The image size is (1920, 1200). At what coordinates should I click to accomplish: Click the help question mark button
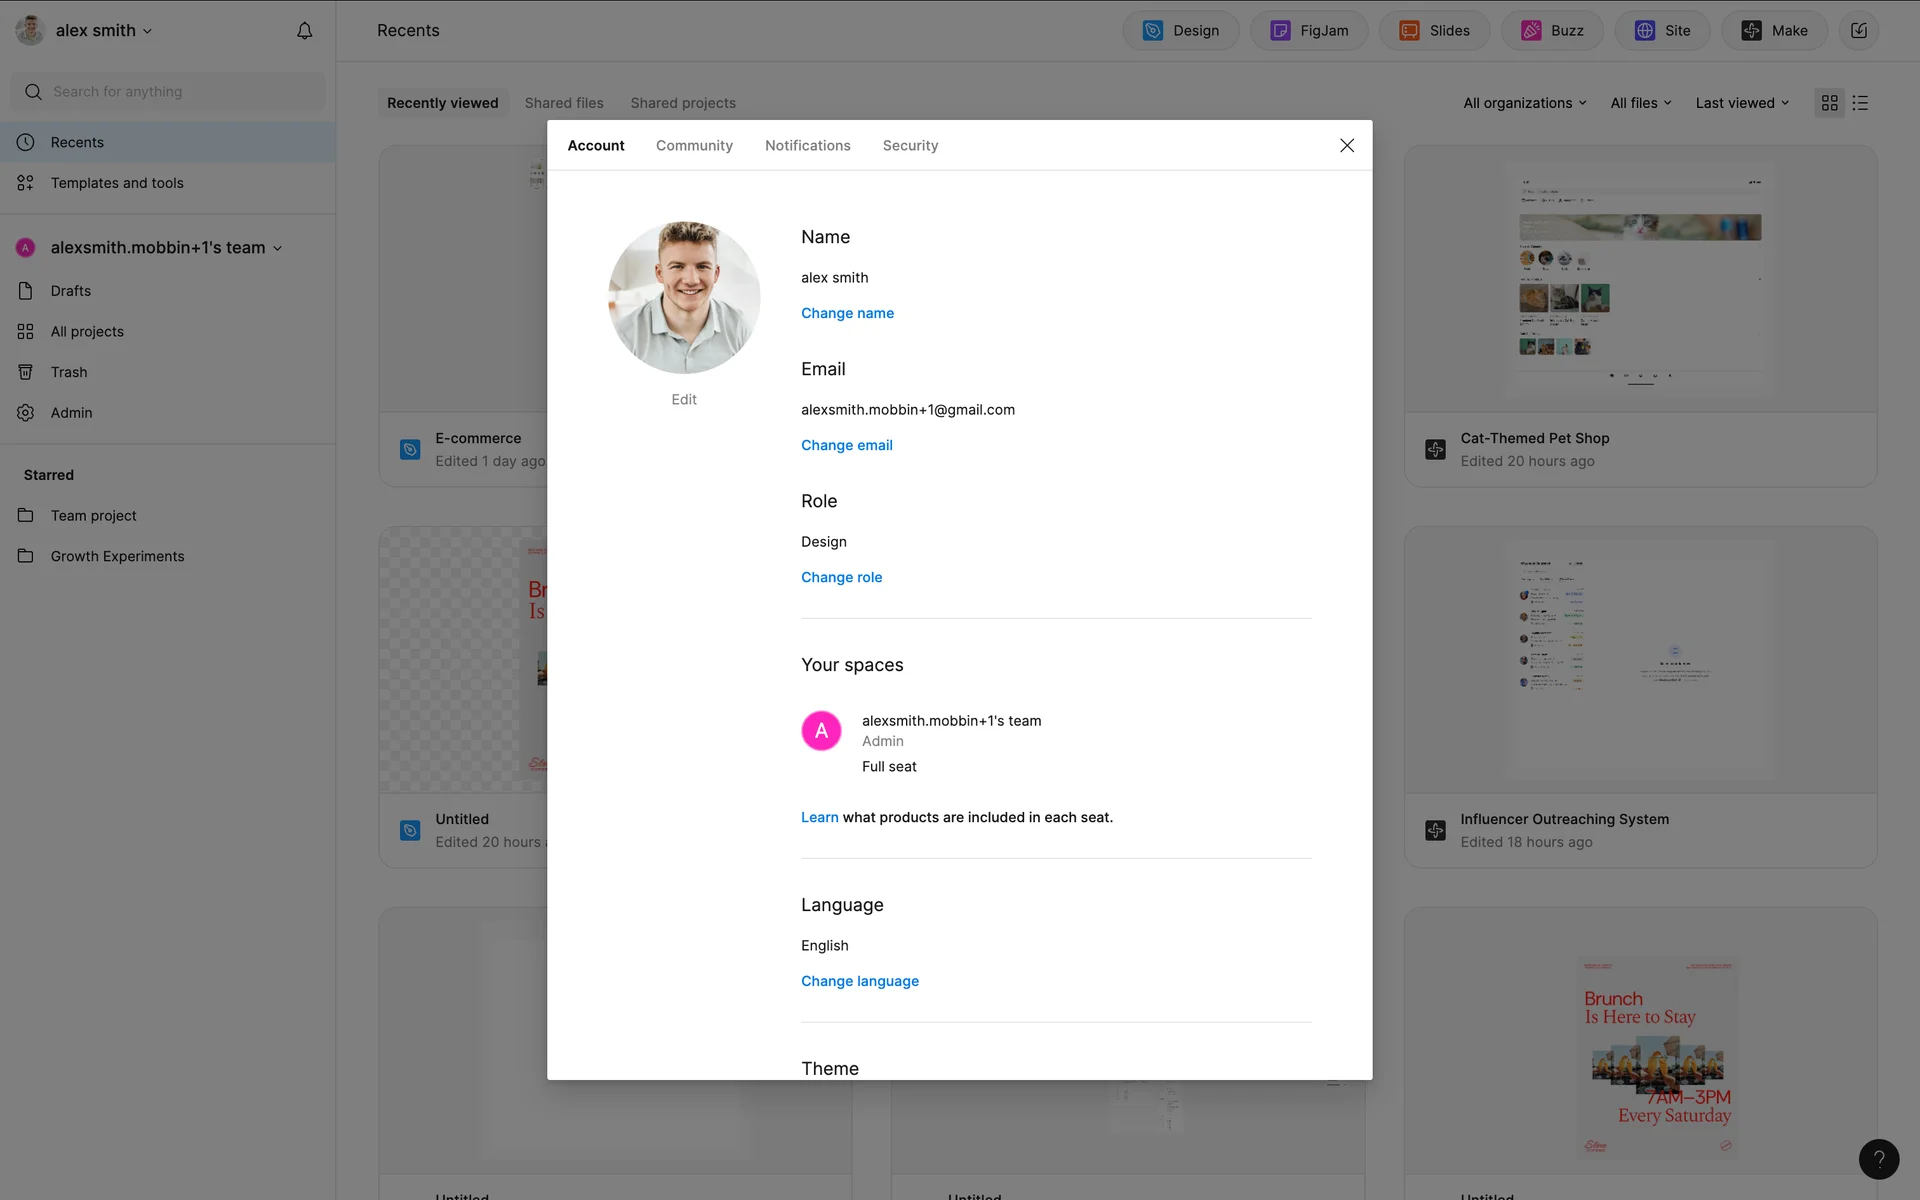point(1878,1159)
